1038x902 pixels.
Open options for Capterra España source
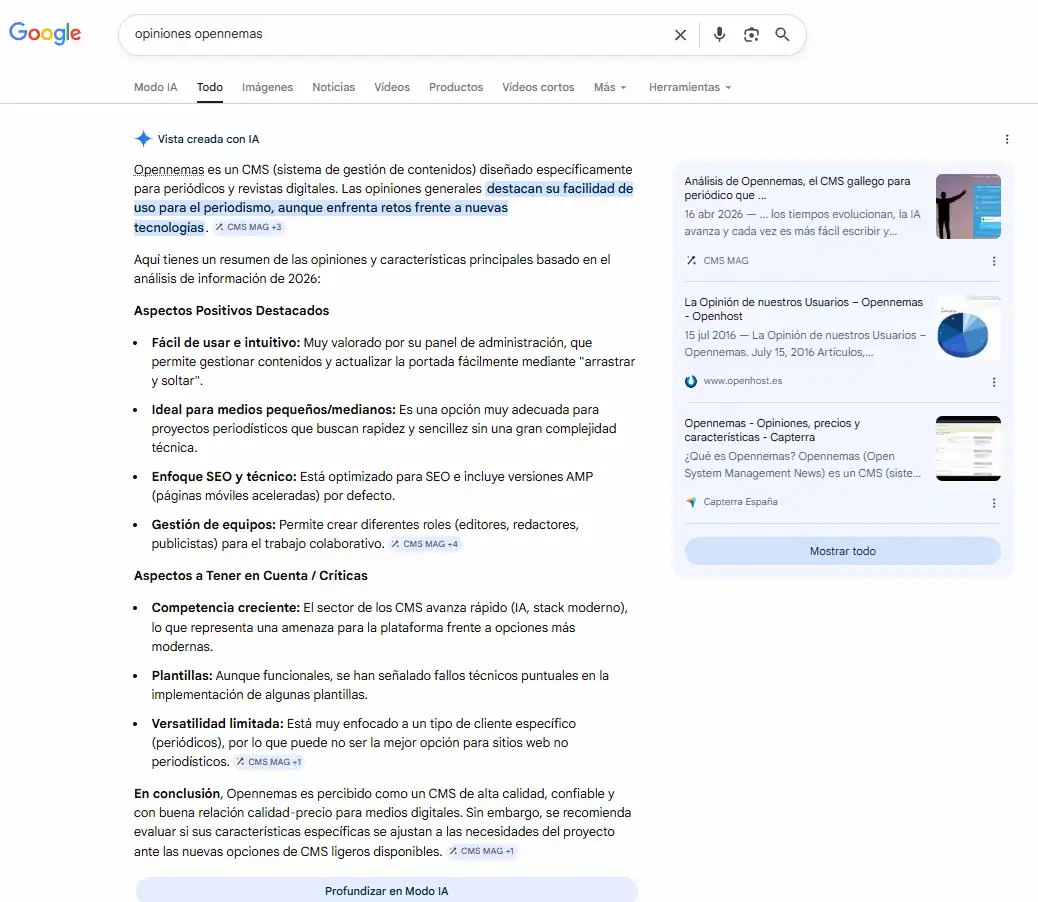[x=994, y=503]
